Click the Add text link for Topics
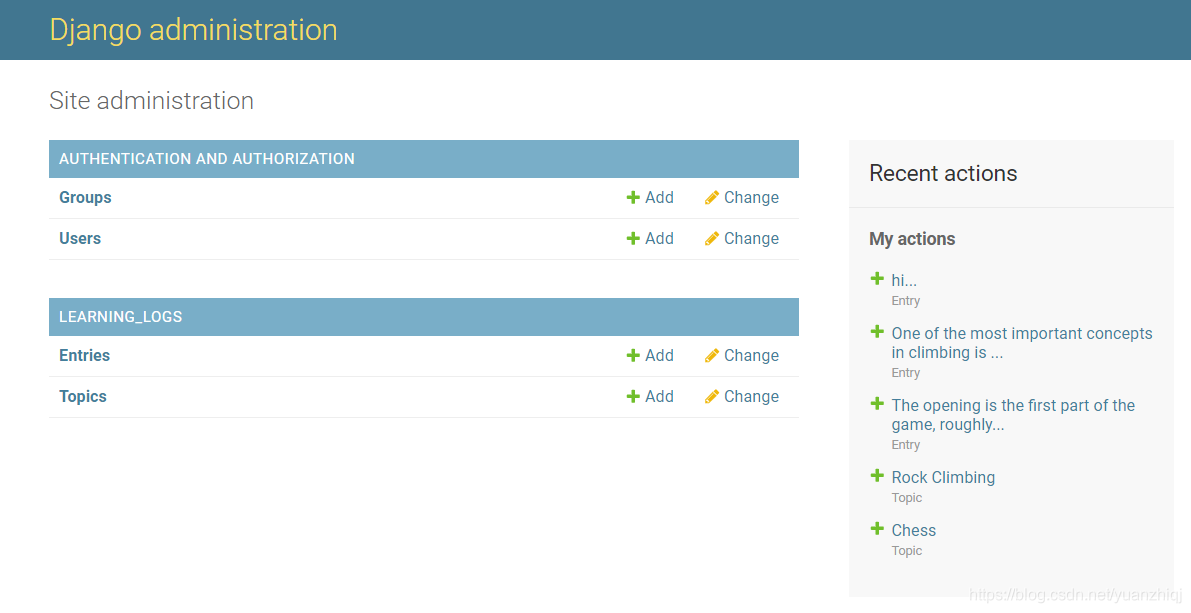 coord(659,397)
